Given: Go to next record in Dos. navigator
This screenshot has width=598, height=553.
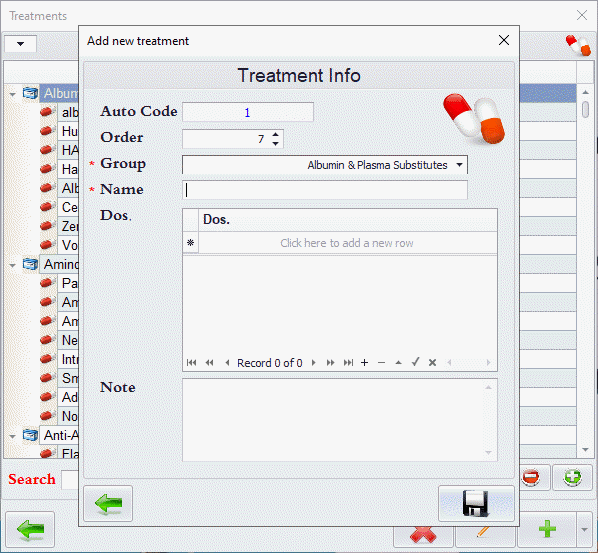Looking at the screenshot, I should [313, 363].
